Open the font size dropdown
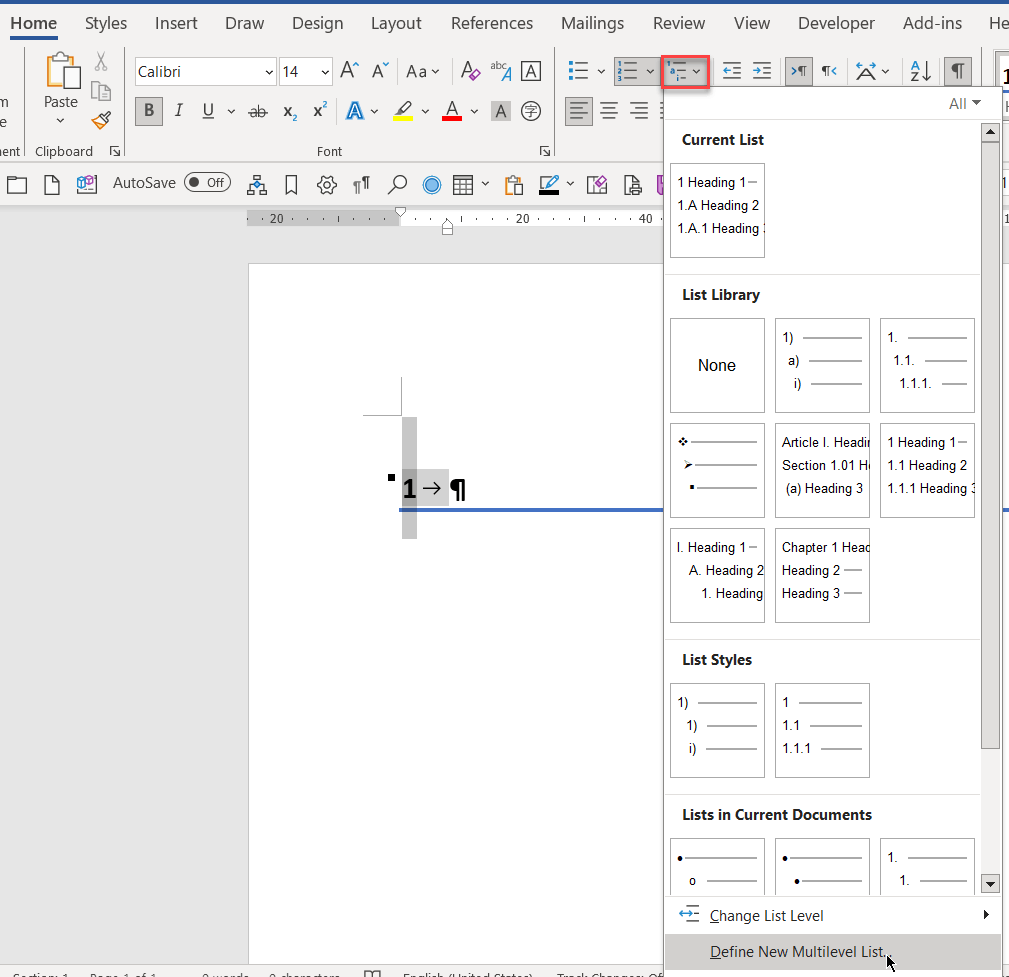 [325, 72]
